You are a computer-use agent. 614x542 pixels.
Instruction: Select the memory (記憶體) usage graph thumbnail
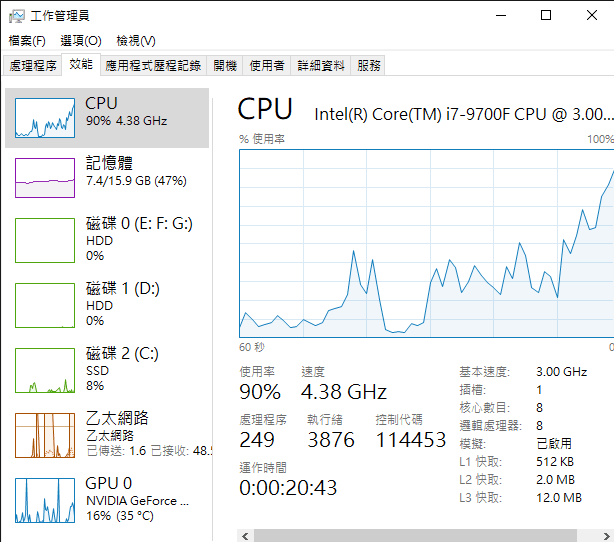[45, 176]
